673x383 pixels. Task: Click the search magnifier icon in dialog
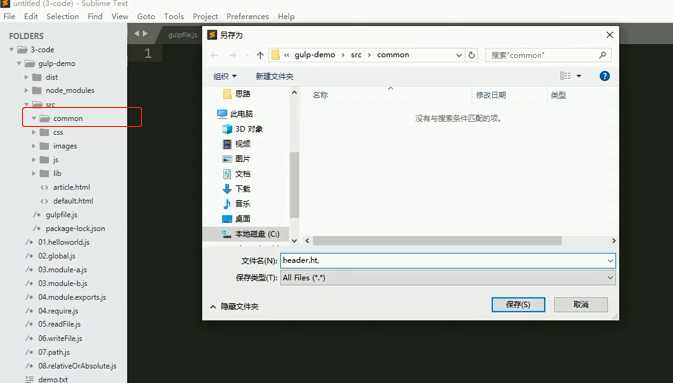(603, 55)
